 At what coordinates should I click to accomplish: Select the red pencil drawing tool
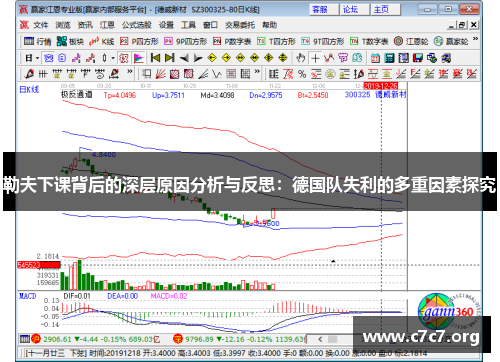tap(29, 74)
